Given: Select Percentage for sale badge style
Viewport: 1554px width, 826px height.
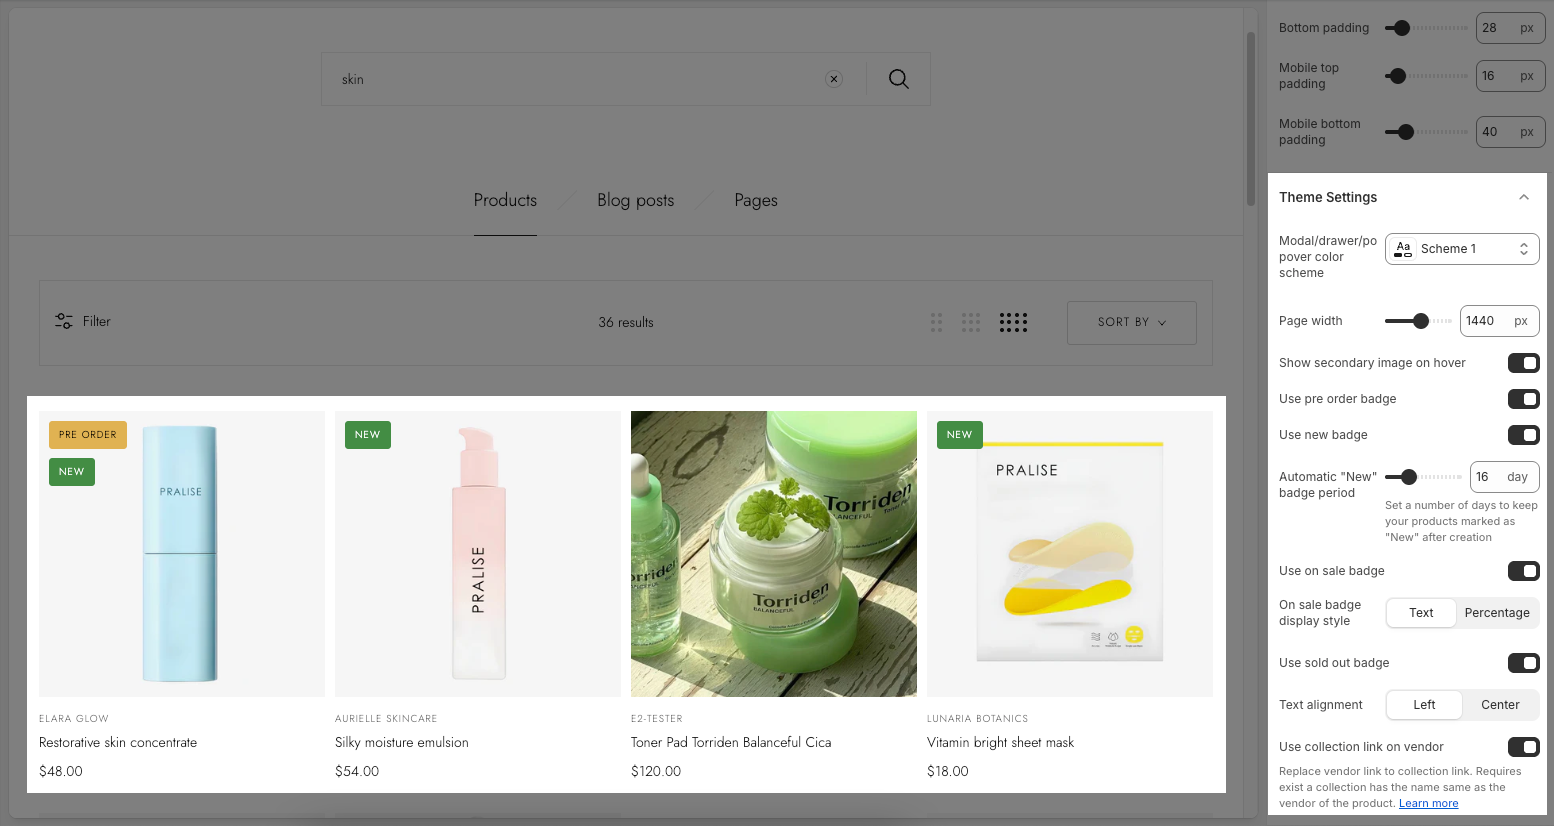Looking at the screenshot, I should (1496, 613).
